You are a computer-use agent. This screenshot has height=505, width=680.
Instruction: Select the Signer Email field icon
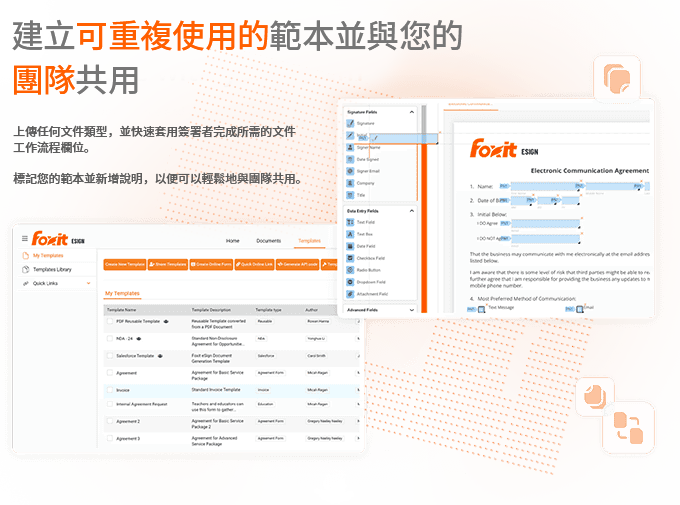[350, 171]
